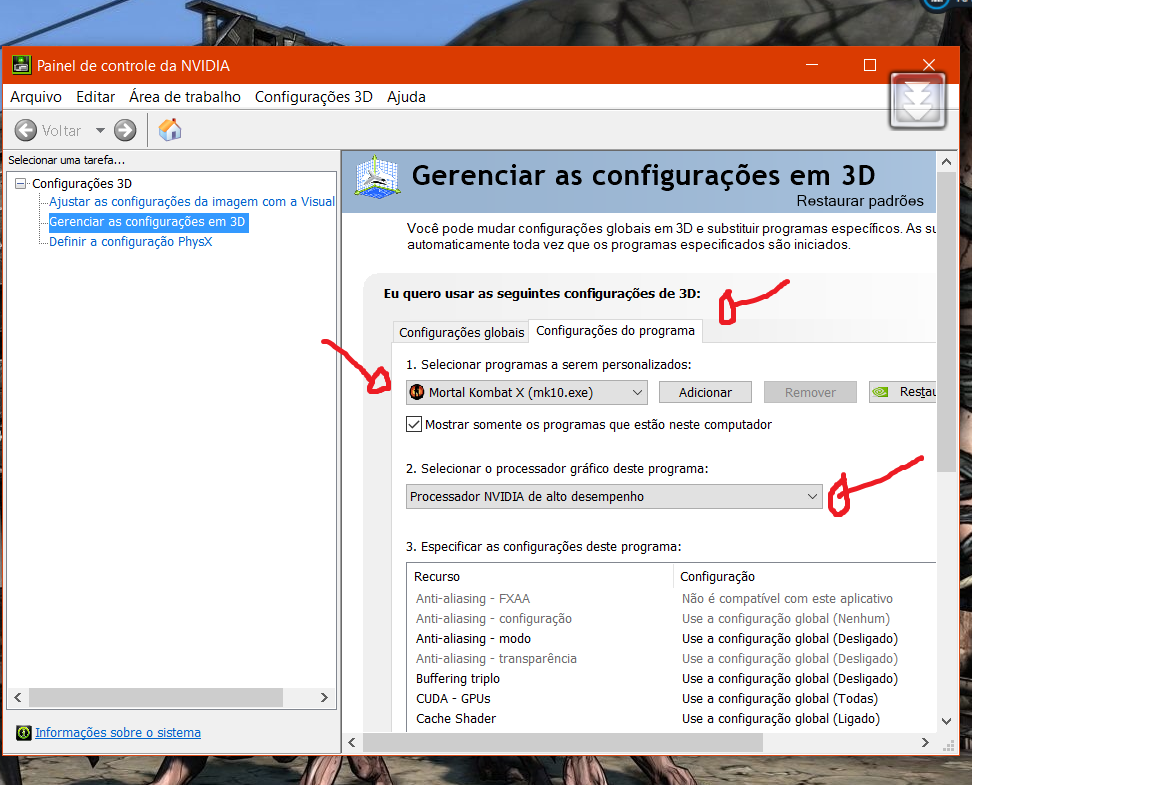
Task: Switch to the Configurações globais tab
Action: (461, 332)
